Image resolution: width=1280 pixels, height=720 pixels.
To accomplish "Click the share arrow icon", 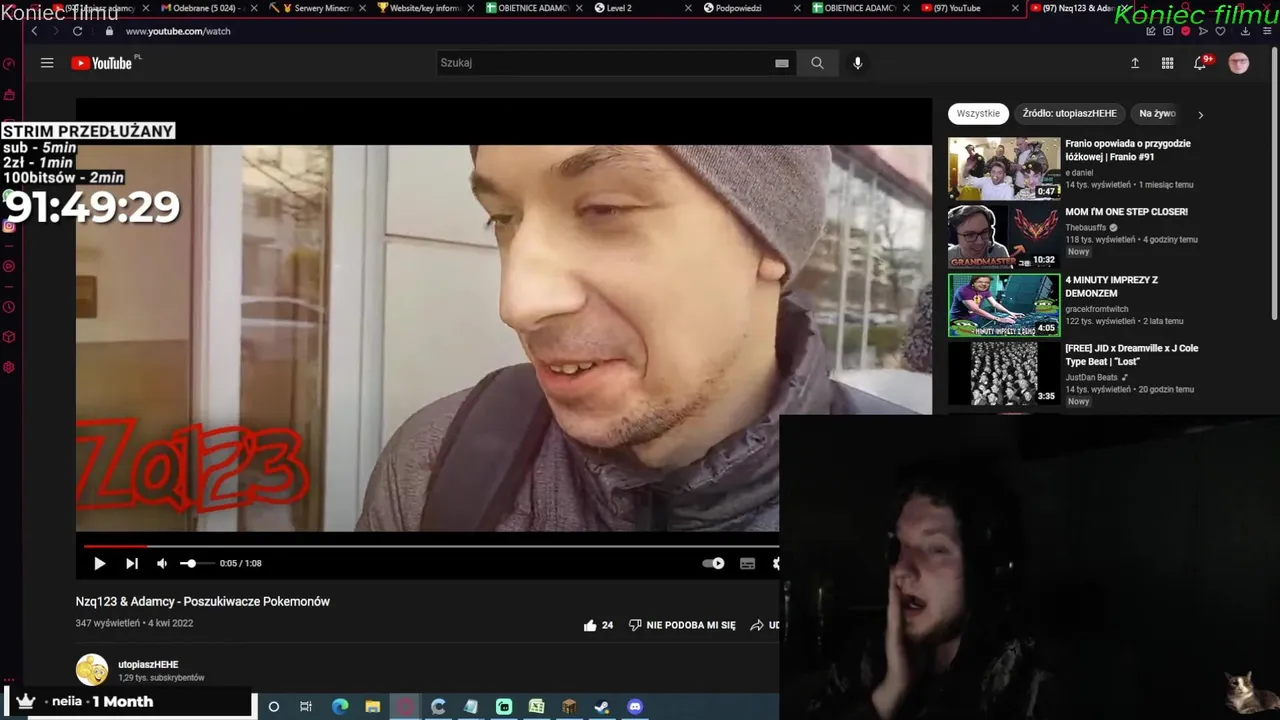I will (757, 625).
